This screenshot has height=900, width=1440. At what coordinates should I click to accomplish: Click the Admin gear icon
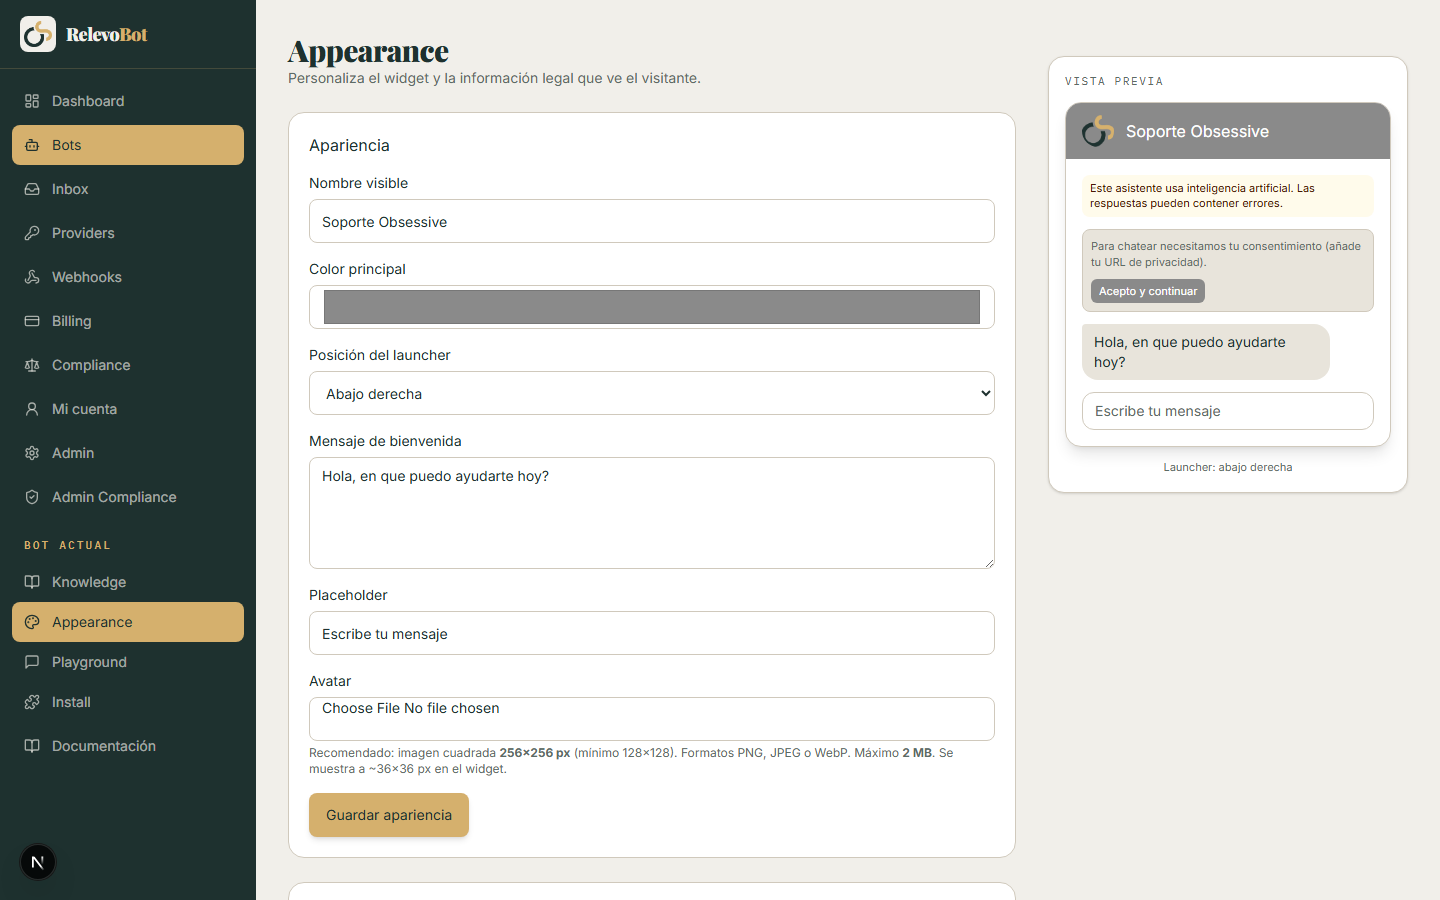click(x=32, y=453)
